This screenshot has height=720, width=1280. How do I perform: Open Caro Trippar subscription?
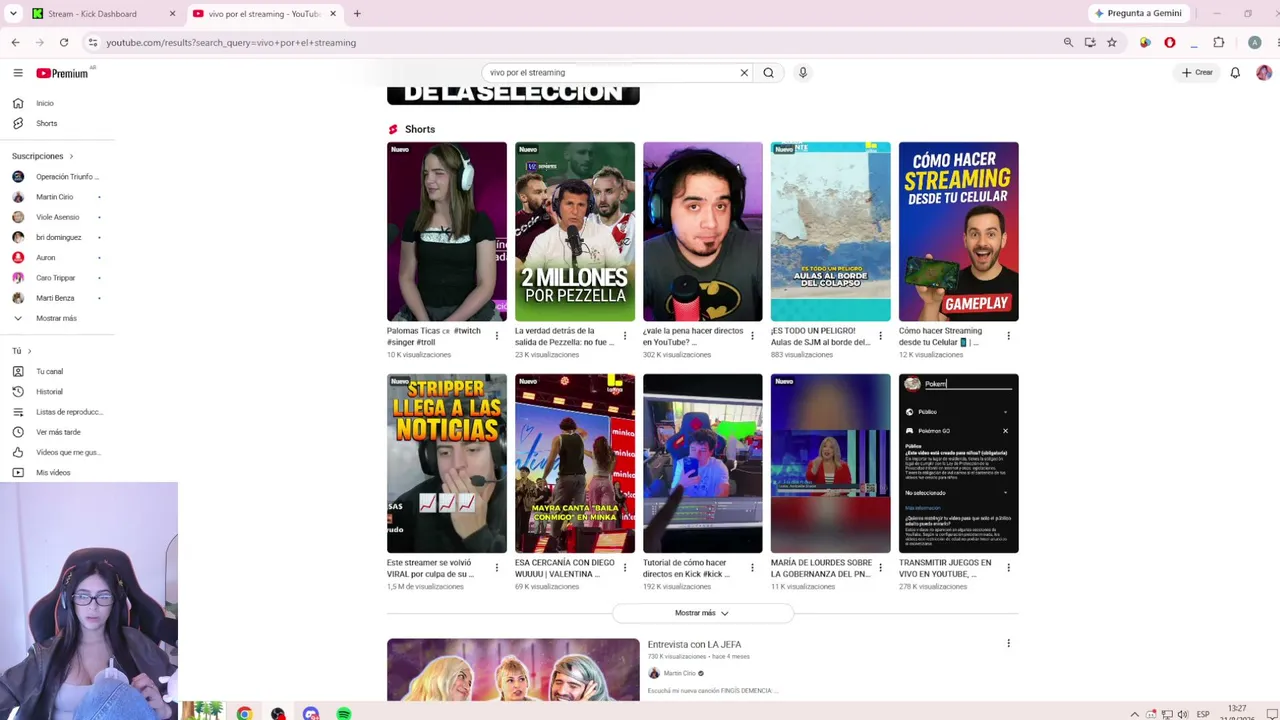click(57, 278)
